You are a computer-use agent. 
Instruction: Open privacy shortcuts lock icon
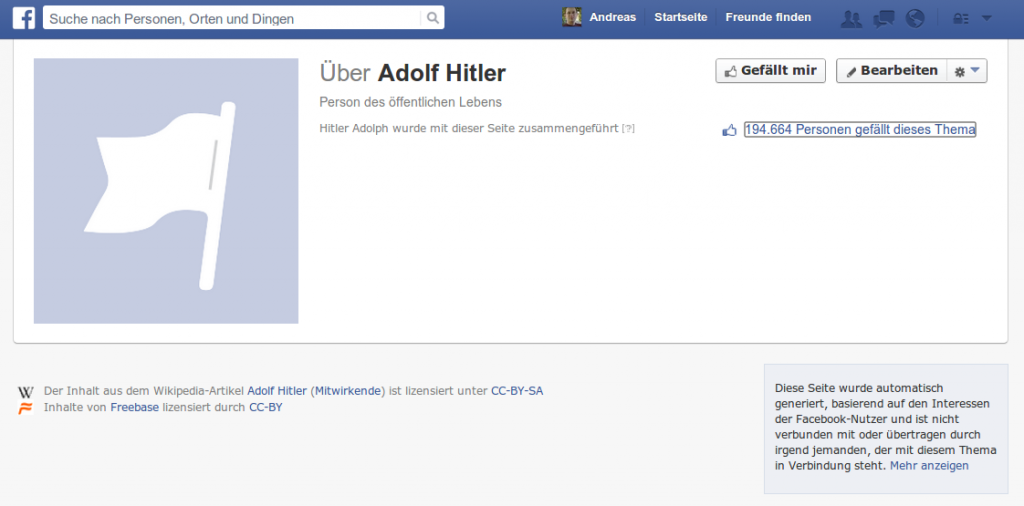(x=961, y=18)
